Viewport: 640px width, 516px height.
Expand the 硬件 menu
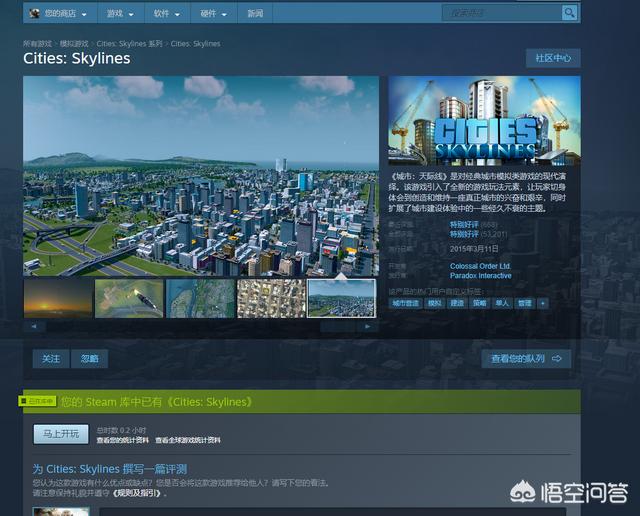tap(213, 13)
